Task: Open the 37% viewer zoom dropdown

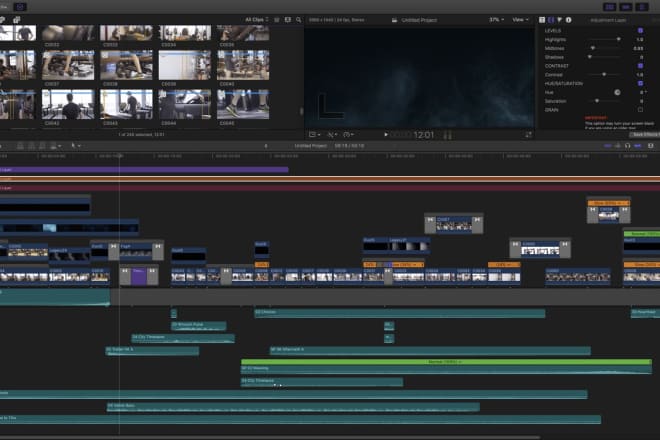Action: [496, 20]
